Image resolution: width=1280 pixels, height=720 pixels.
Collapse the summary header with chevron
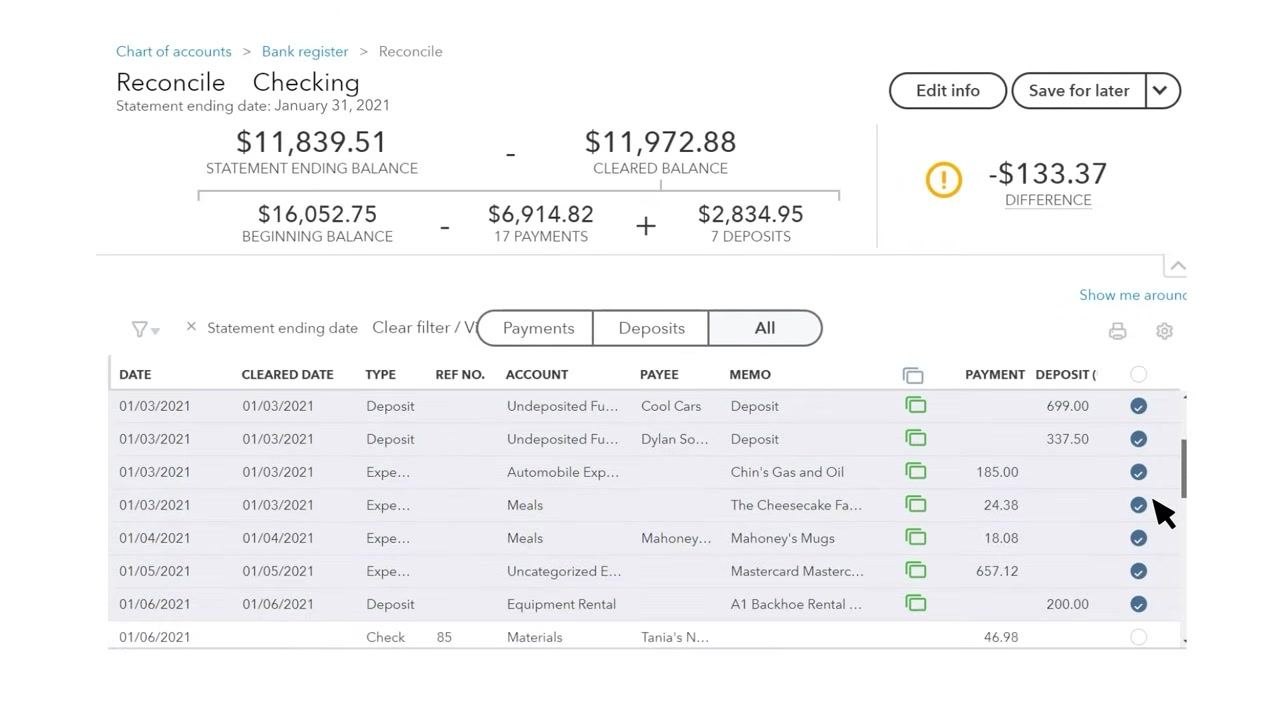coord(1177,266)
